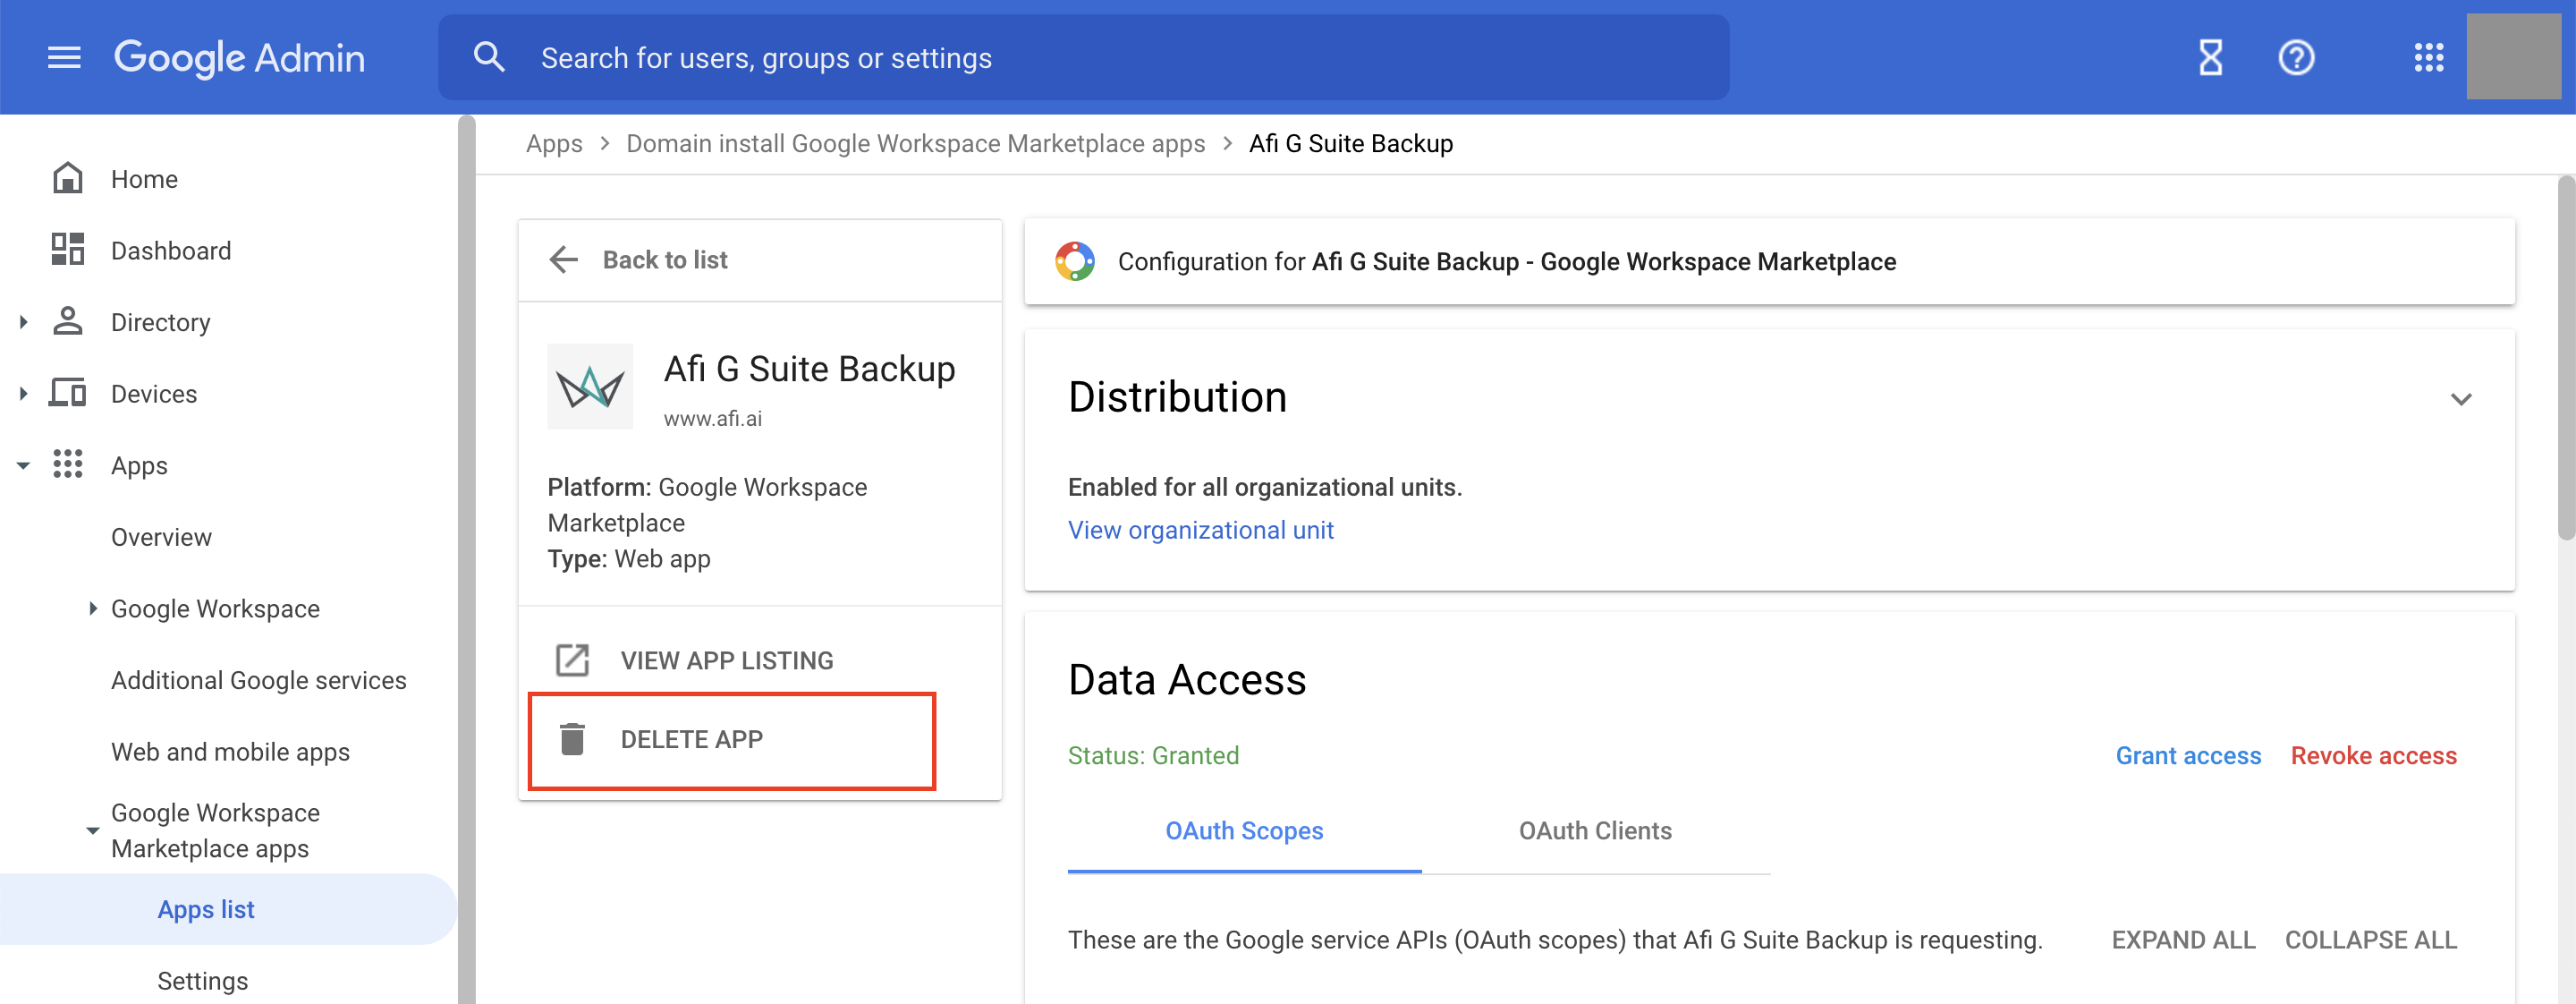The height and width of the screenshot is (1004, 2576).
Task: Select Apps list in sidebar
Action: tap(228, 909)
